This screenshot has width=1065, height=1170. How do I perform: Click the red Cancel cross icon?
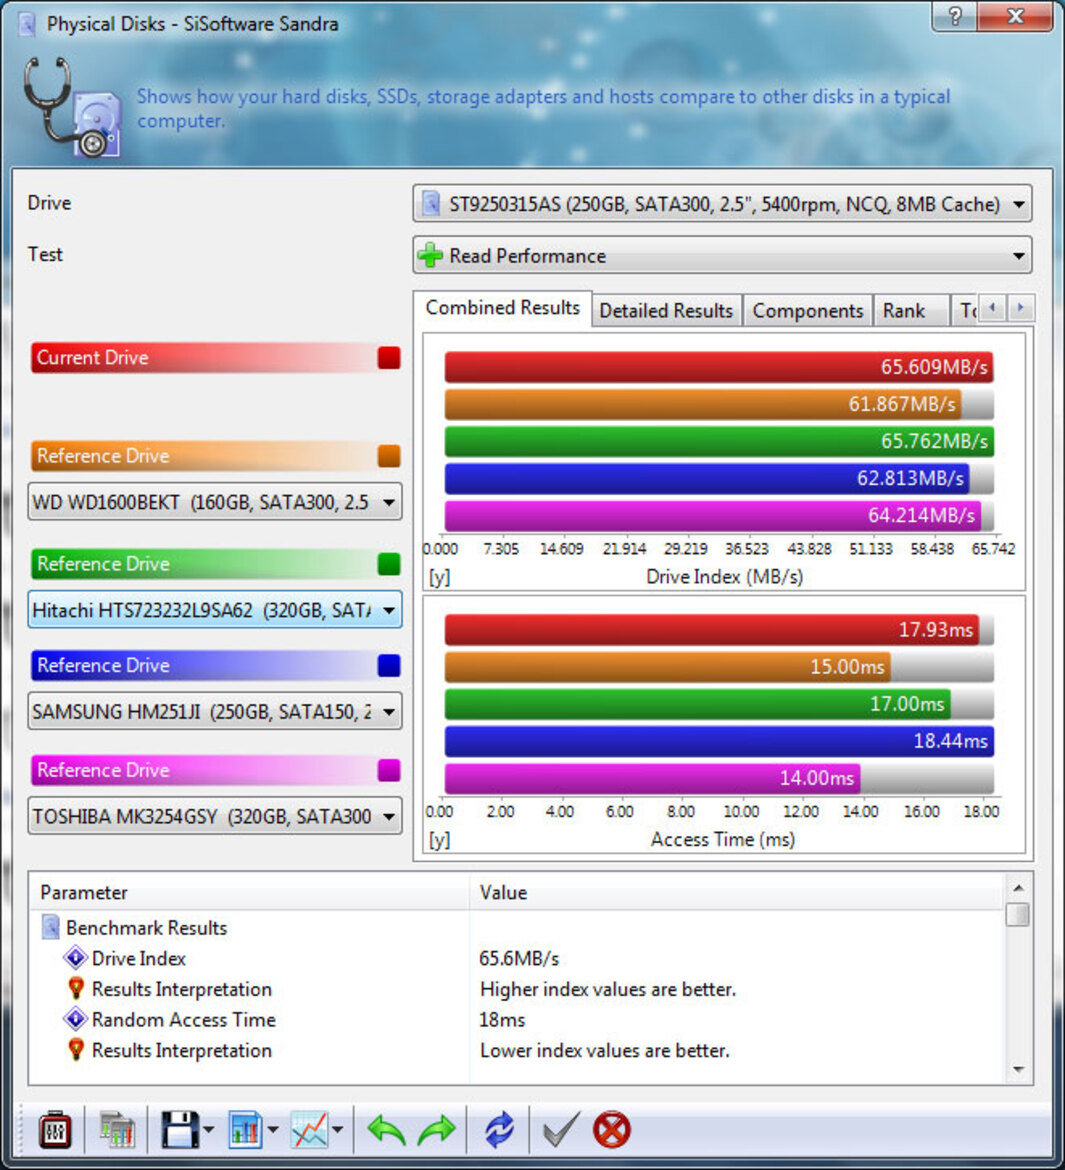611,1130
